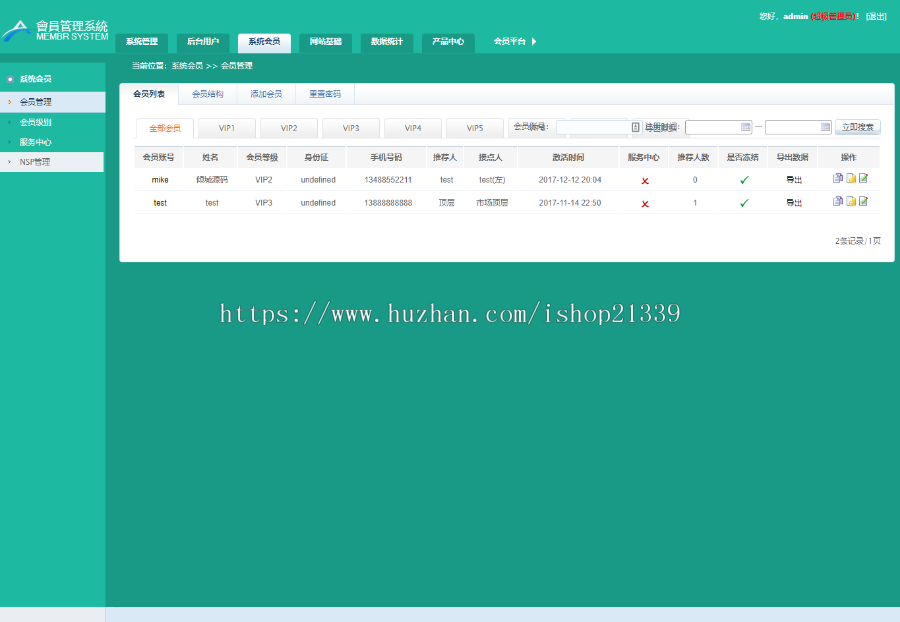900x622 pixels.
Task: Open the 后台用户 top menu
Action: pyautogui.click(x=203, y=42)
